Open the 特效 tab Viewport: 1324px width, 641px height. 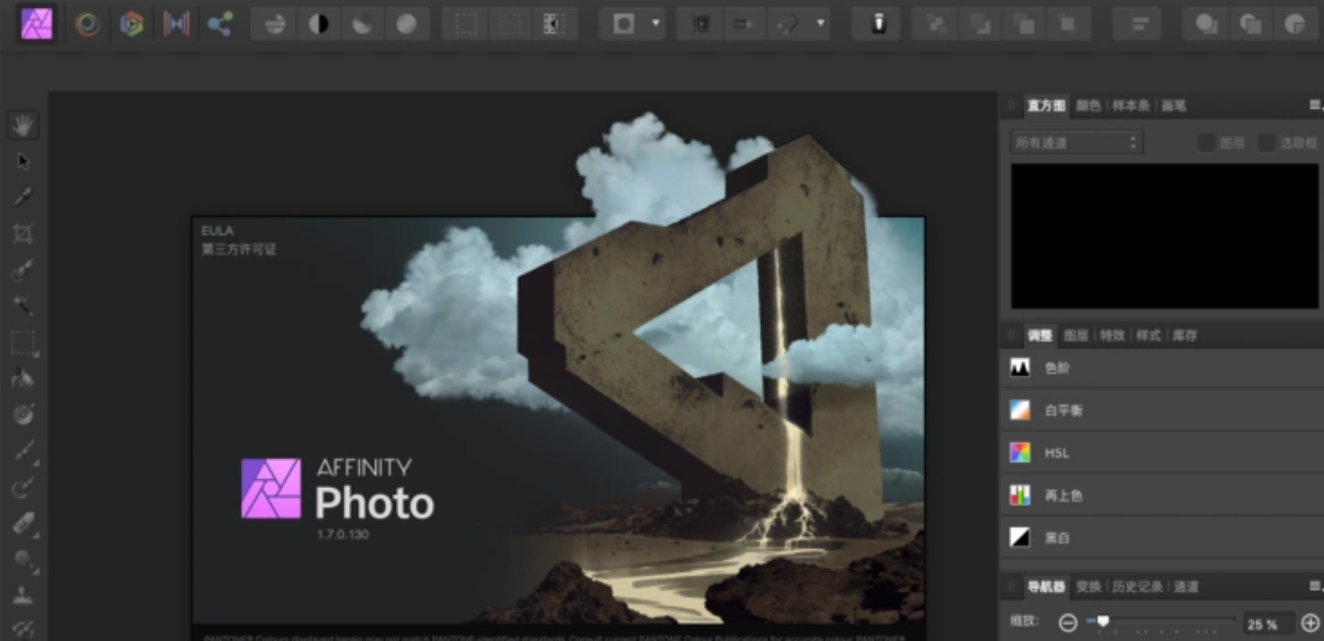[x=1112, y=336]
